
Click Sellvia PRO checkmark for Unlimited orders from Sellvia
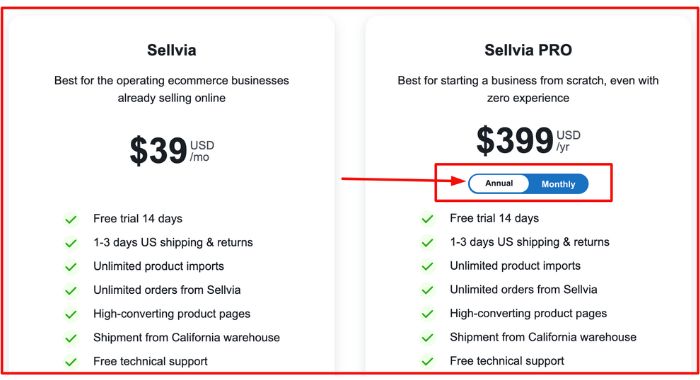(x=427, y=290)
